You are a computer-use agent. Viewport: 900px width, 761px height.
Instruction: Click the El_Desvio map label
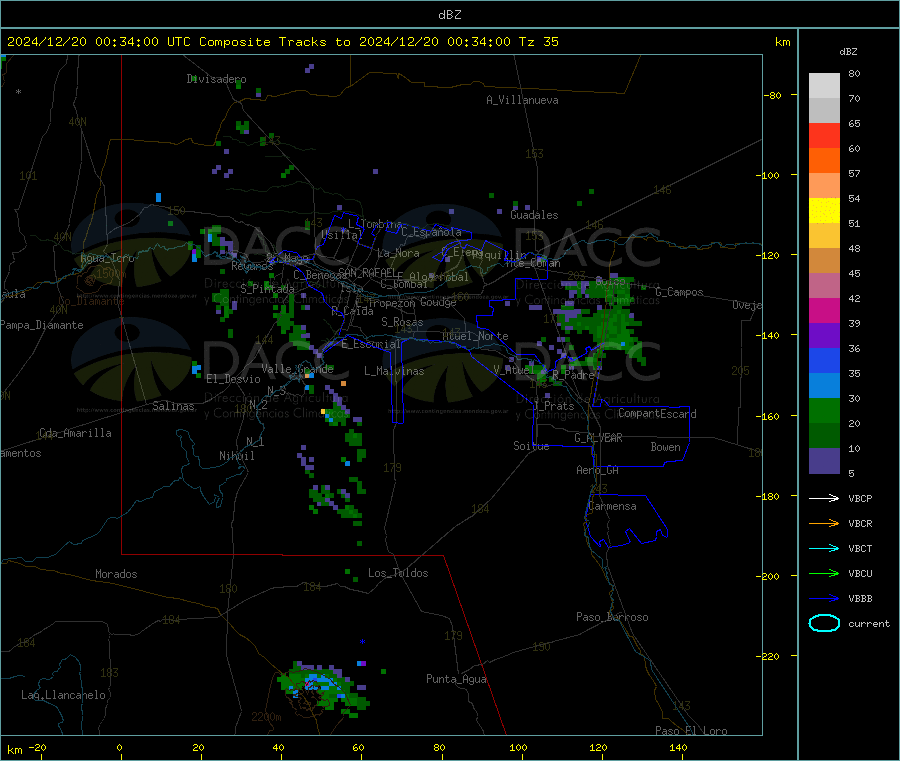pos(233,379)
